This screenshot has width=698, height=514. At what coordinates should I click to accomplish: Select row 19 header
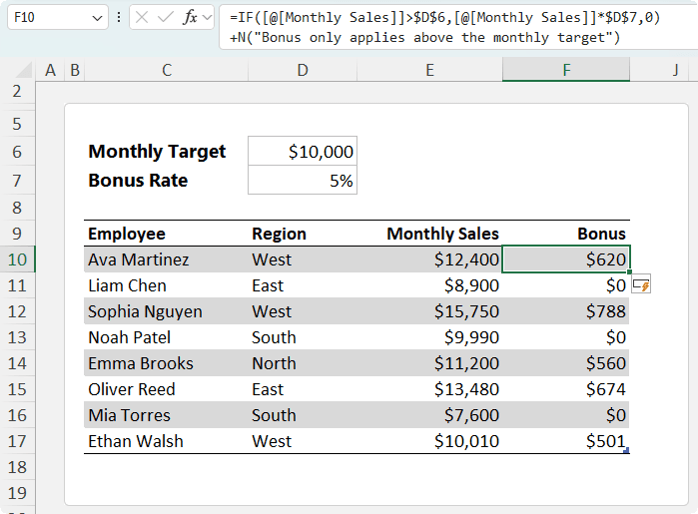coord(17,493)
